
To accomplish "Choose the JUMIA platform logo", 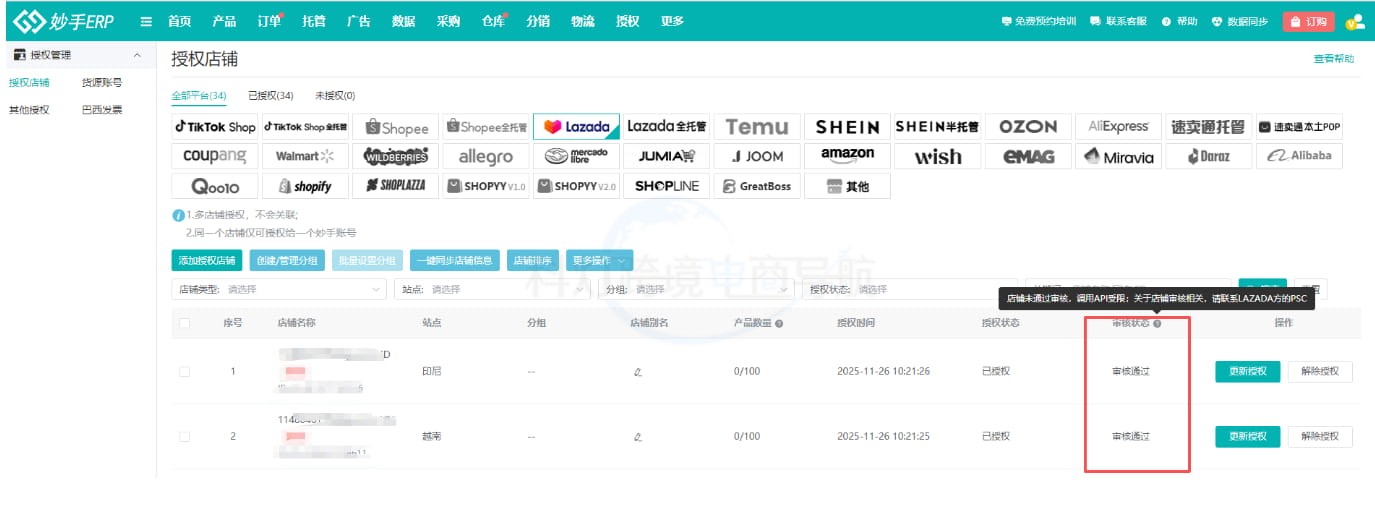I will (x=667, y=156).
